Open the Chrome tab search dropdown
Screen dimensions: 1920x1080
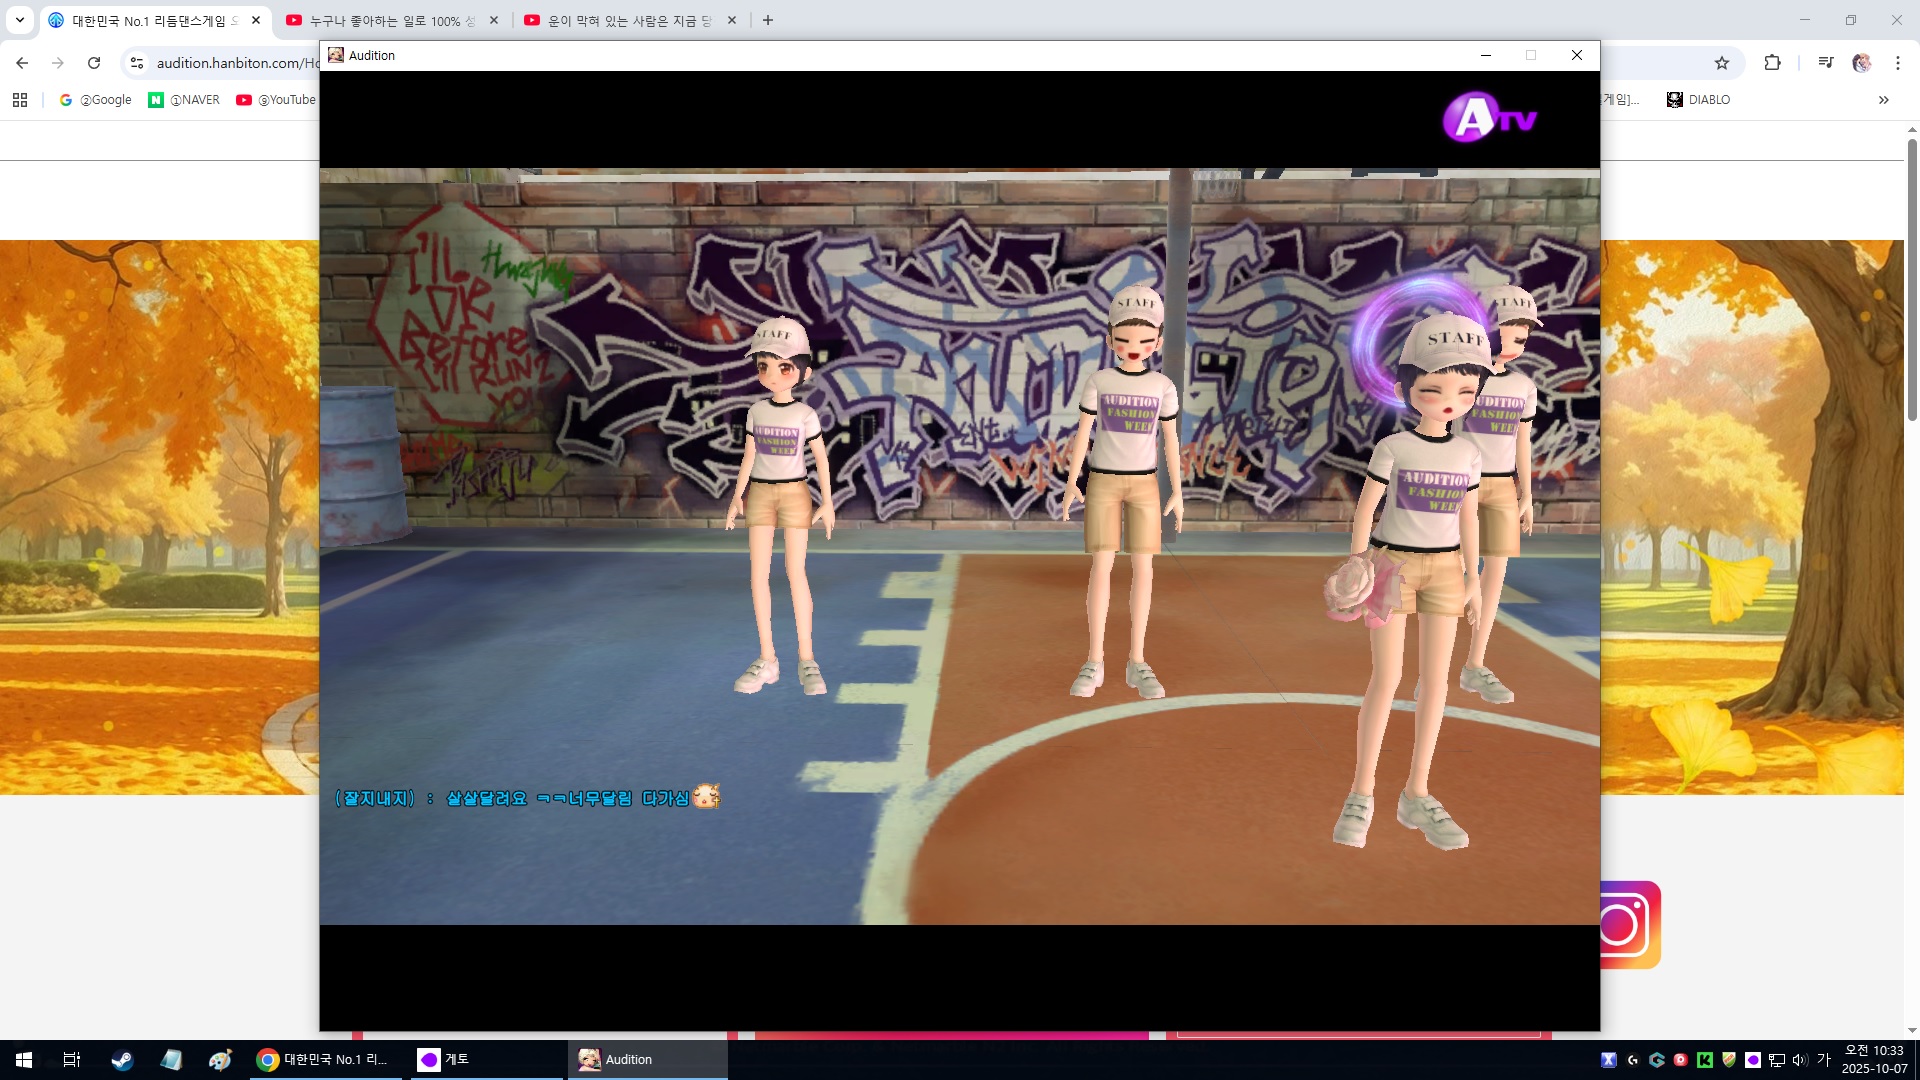pyautogui.click(x=19, y=20)
